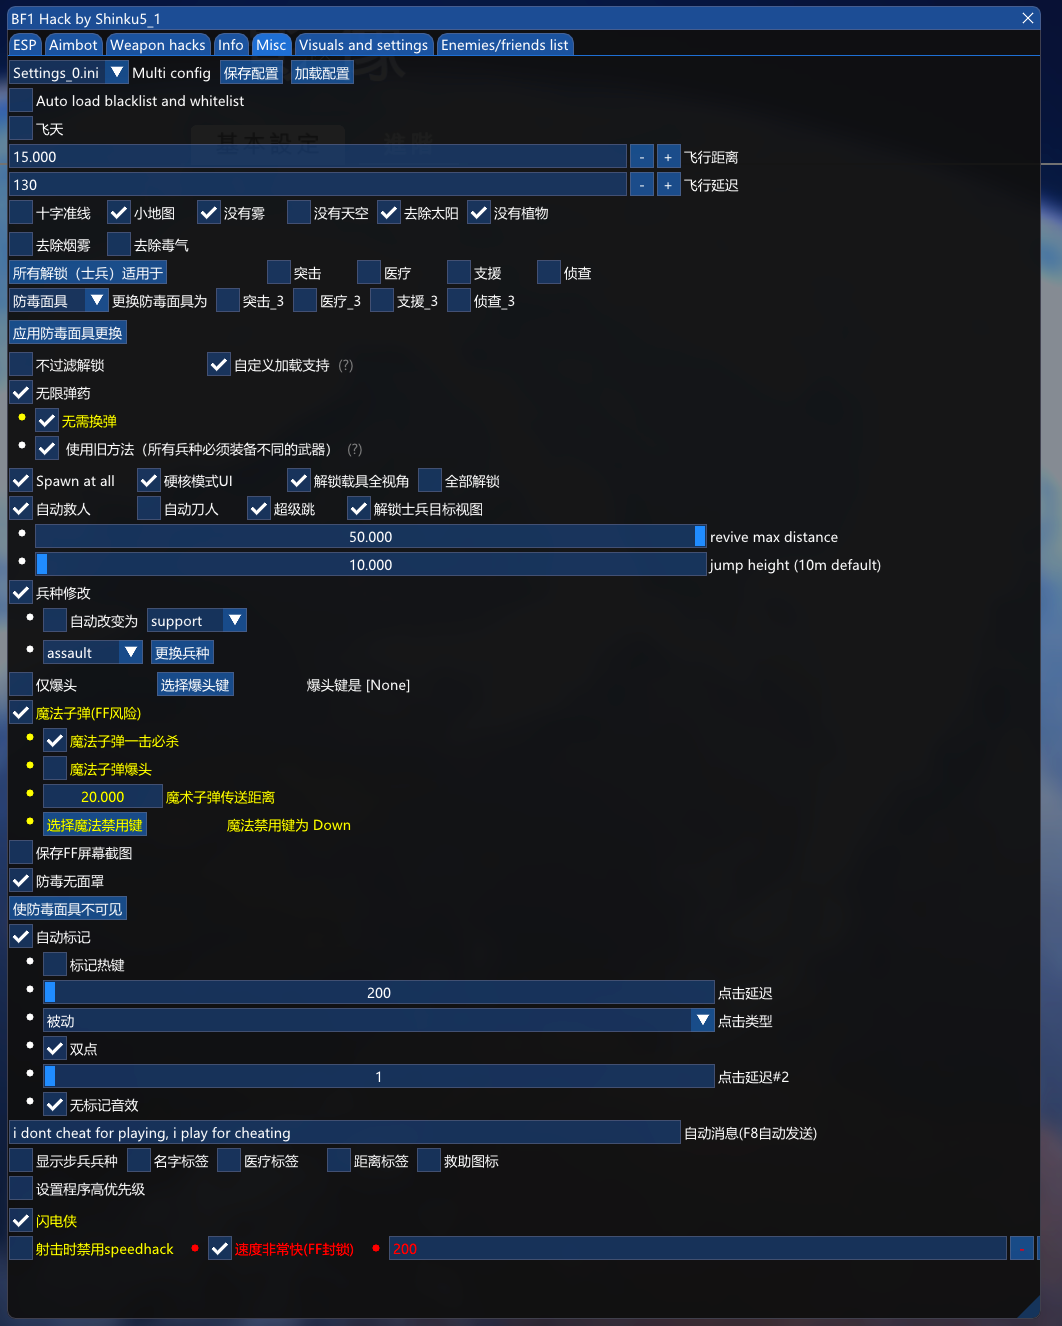Viewport: 1062px width, 1326px height.
Task: Click the 加载配置 button
Action: tap(322, 73)
